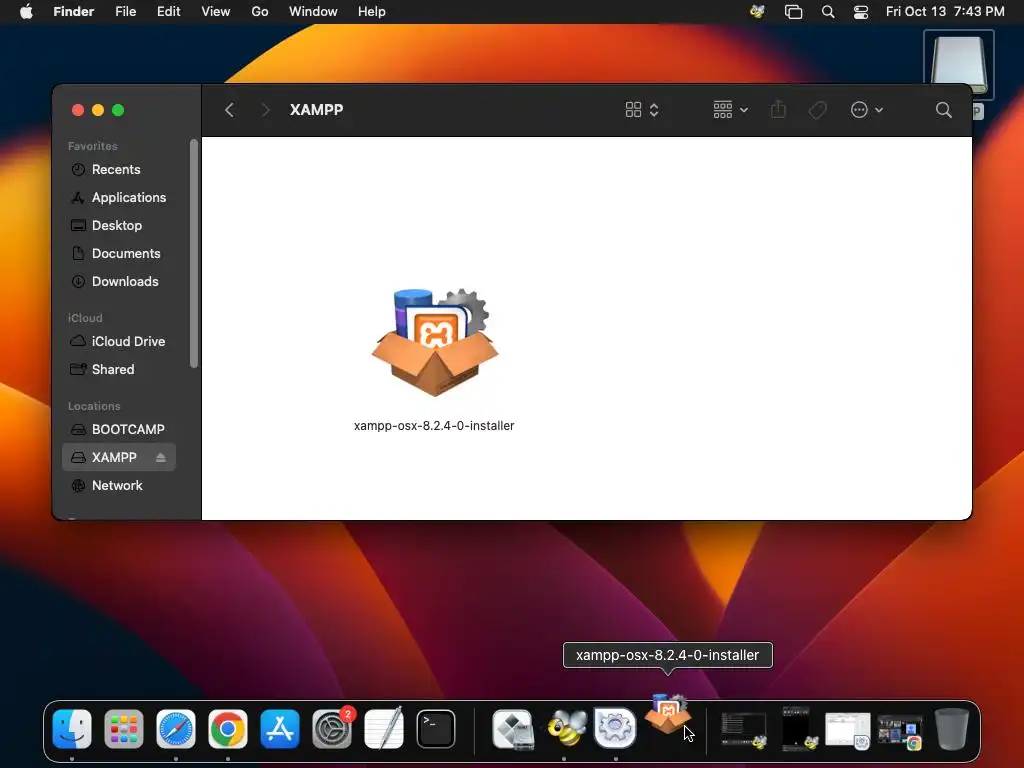1024x768 pixels.
Task: Go back in Finder history
Action: (229, 110)
